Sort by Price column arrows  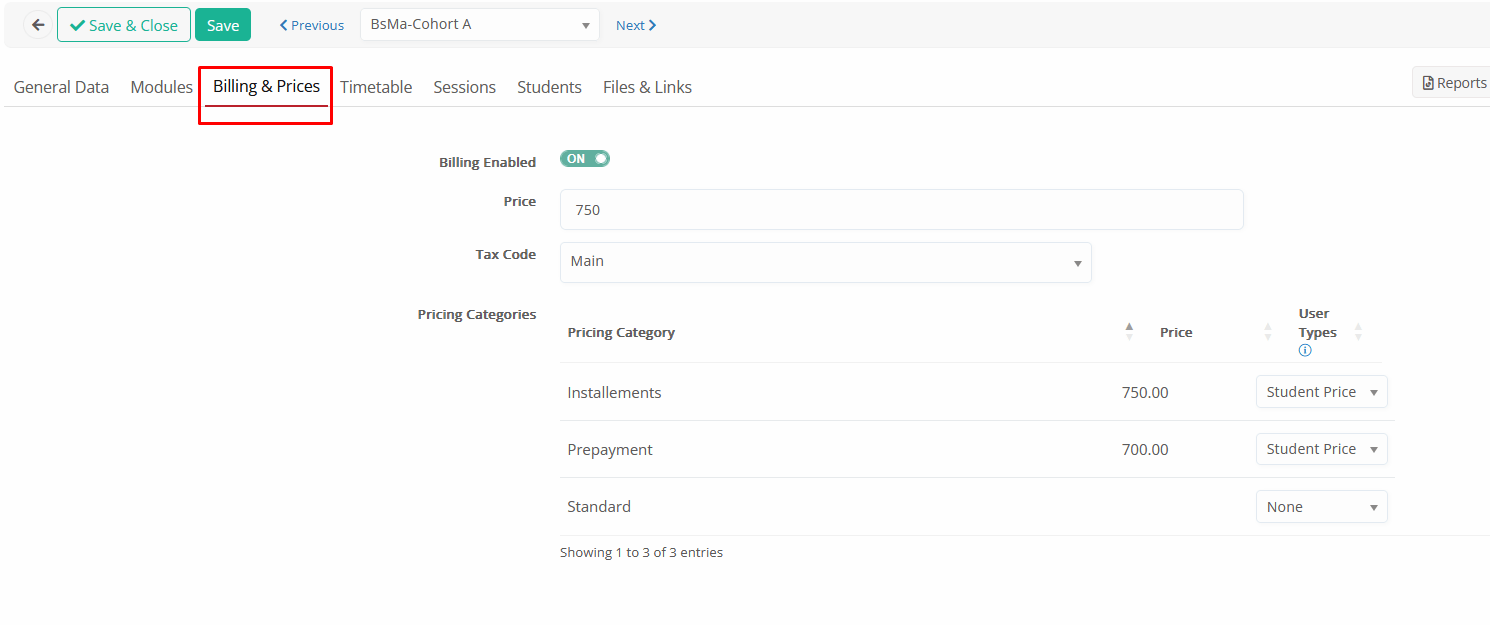(x=1268, y=332)
